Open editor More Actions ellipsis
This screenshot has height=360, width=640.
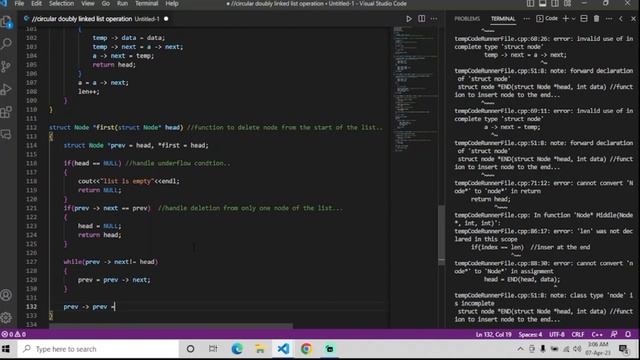(x=434, y=19)
